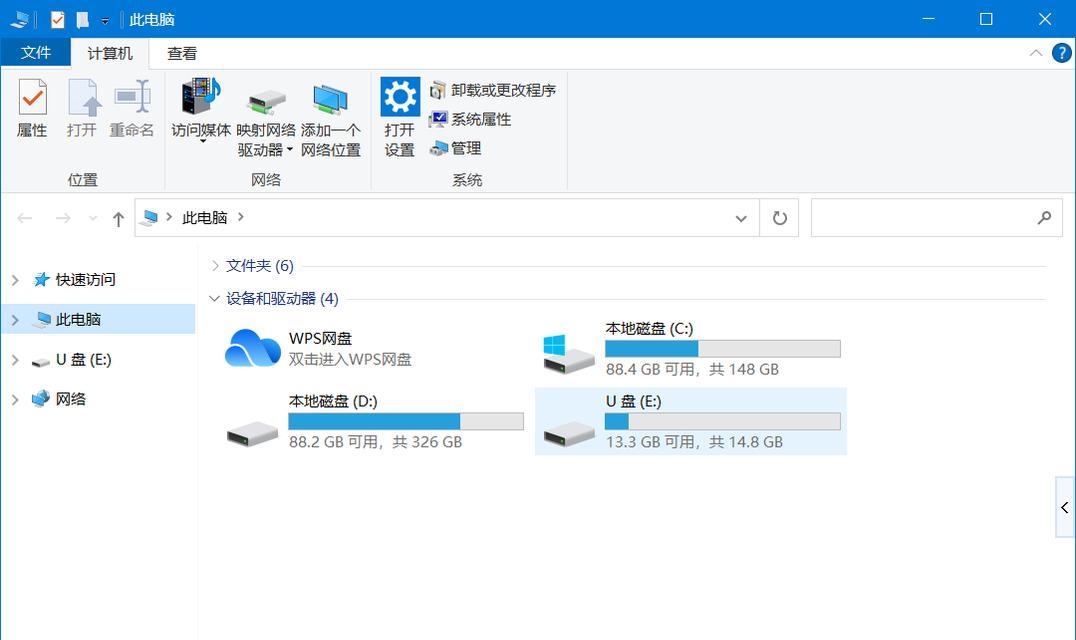
Task: Expand the 文件夹 (6) group
Action: (x=215, y=266)
